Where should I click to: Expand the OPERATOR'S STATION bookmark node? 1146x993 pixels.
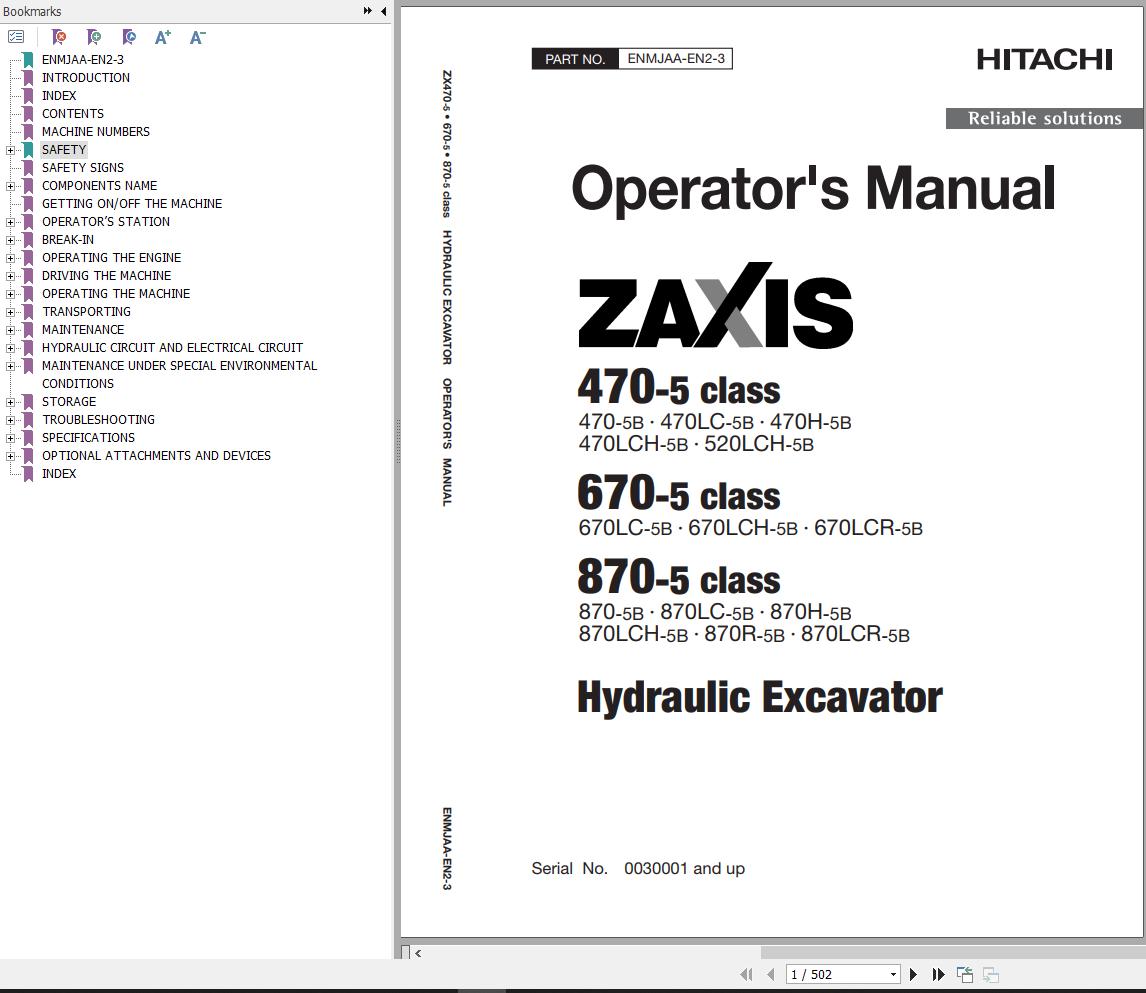tap(10, 222)
